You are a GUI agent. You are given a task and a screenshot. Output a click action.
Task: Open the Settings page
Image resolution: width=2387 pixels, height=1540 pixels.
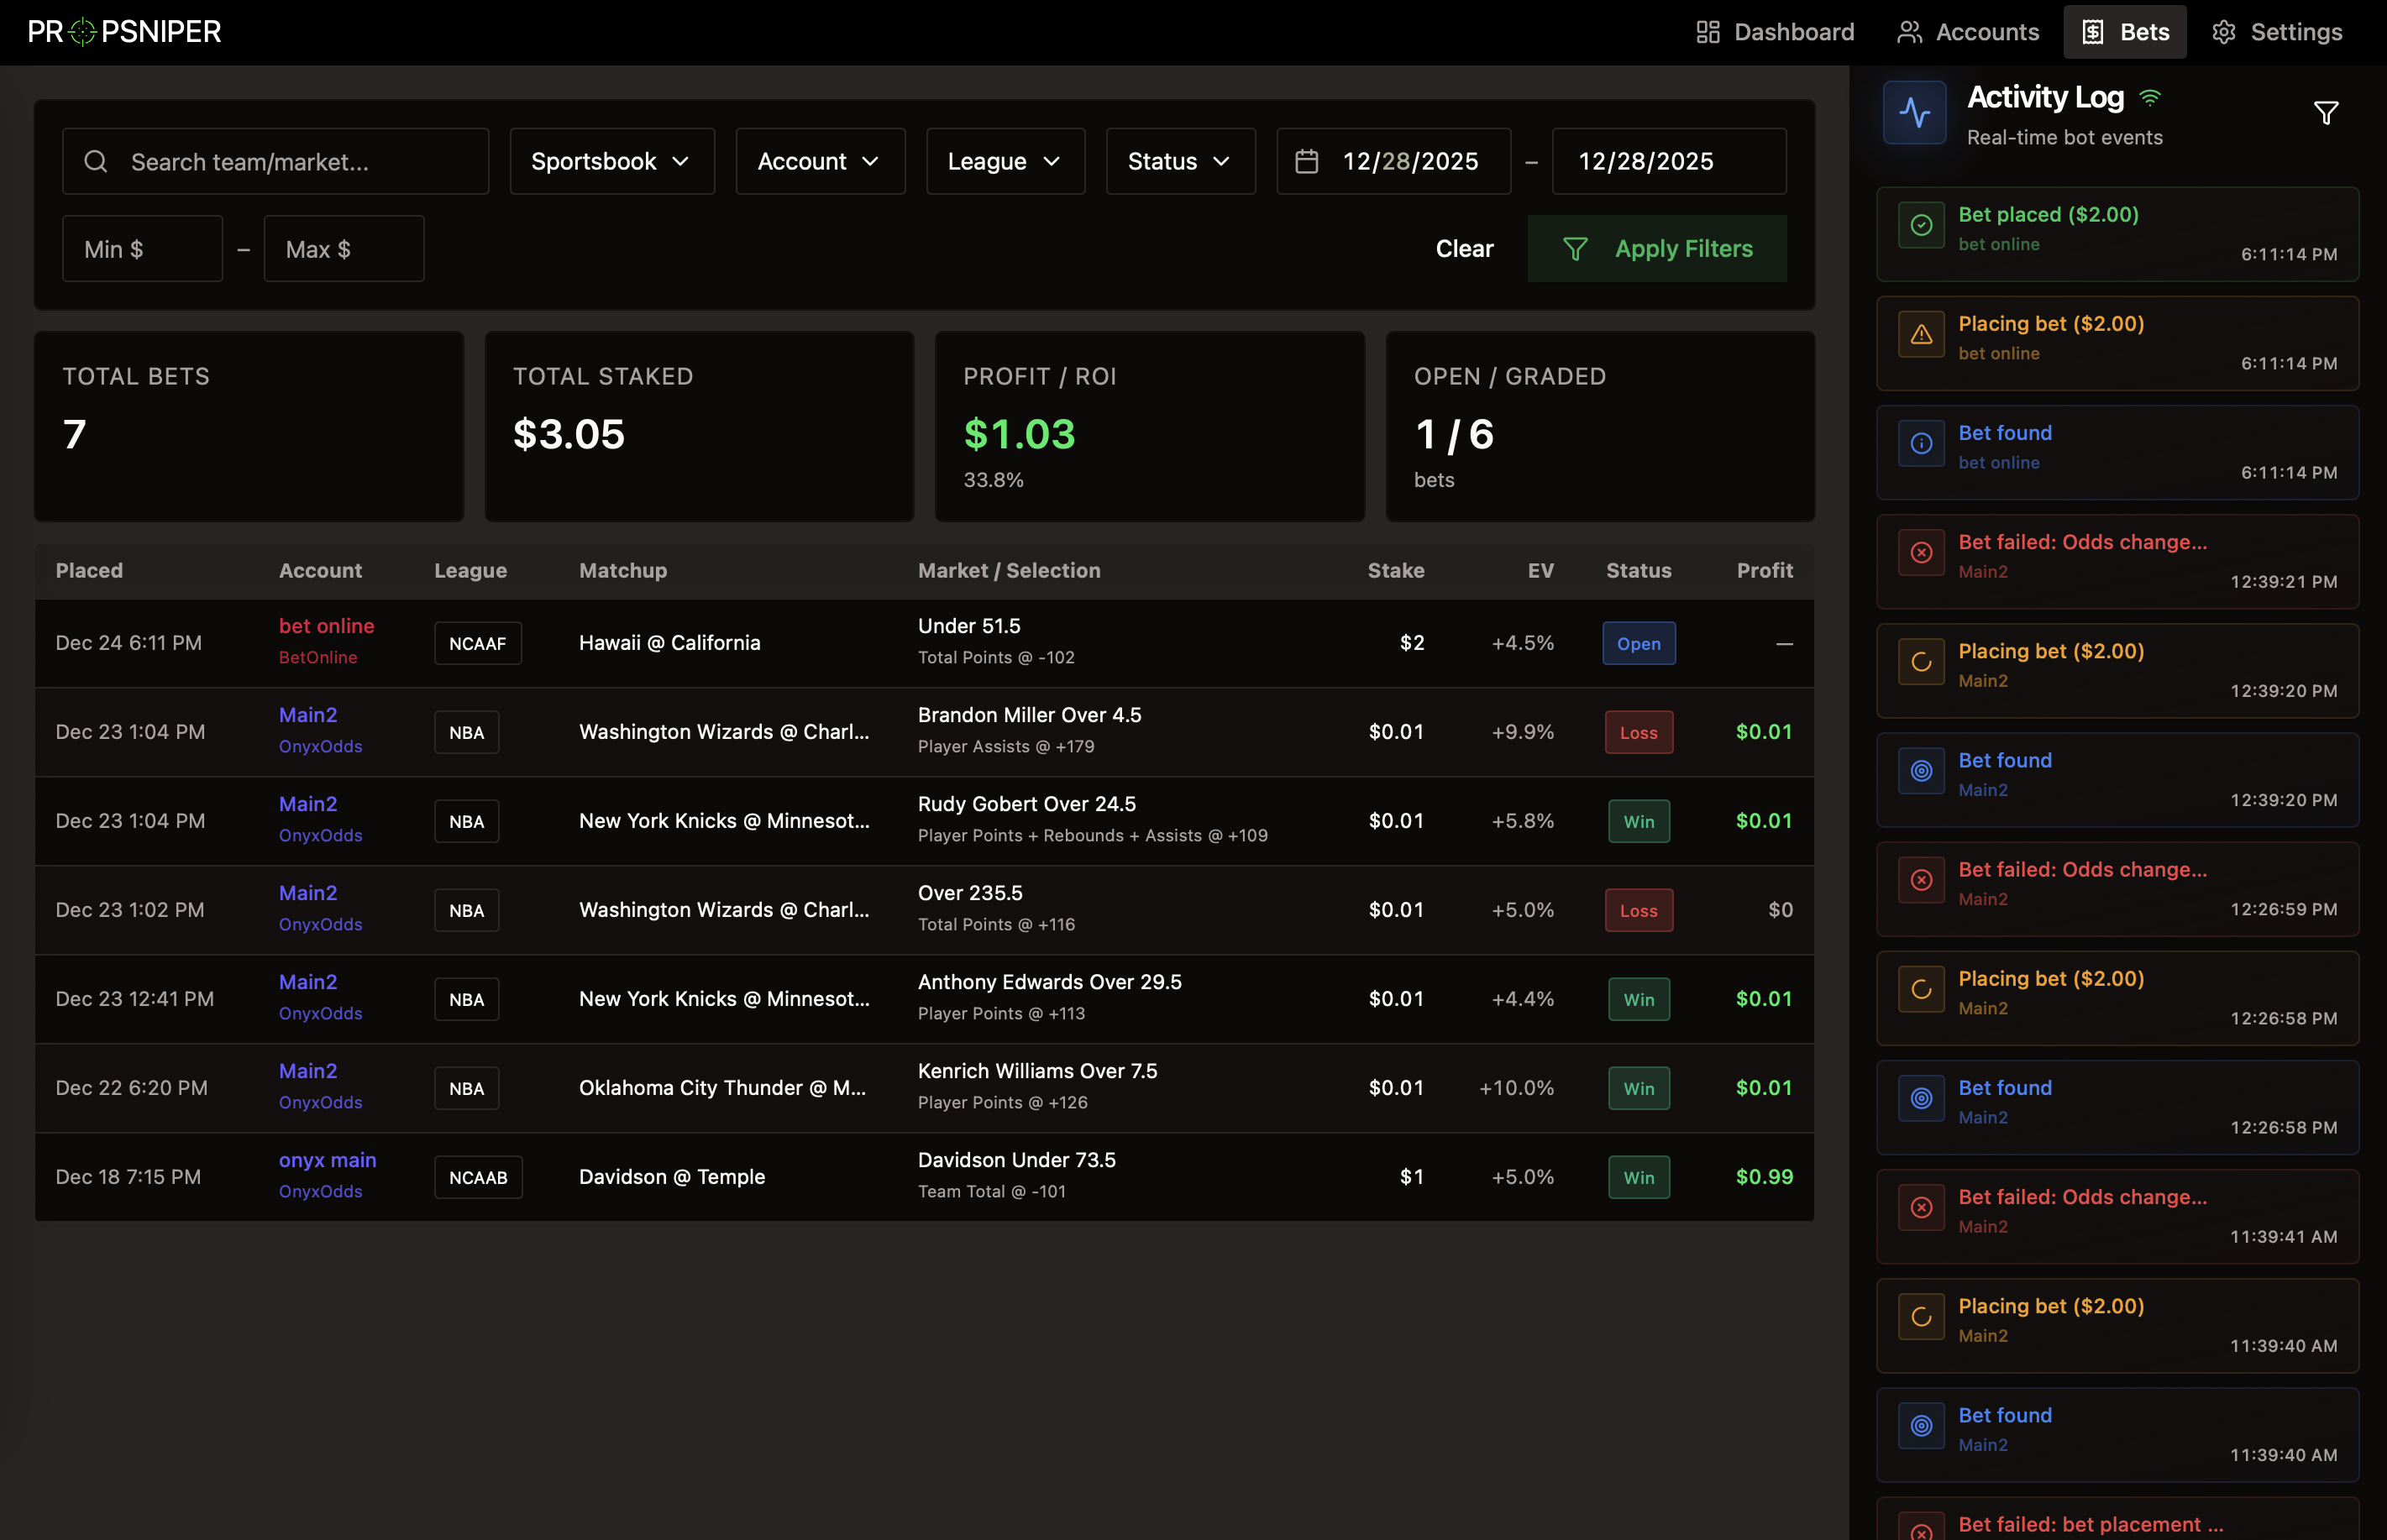(x=2277, y=32)
